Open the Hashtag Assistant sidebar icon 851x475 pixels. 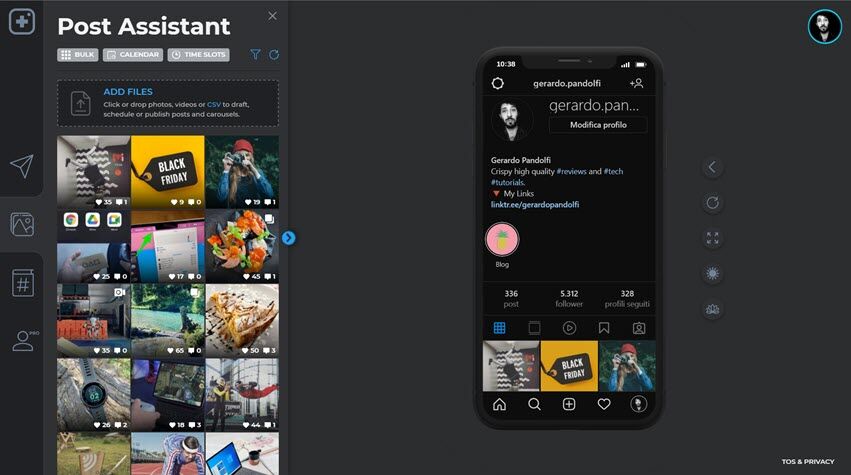tap(22, 282)
